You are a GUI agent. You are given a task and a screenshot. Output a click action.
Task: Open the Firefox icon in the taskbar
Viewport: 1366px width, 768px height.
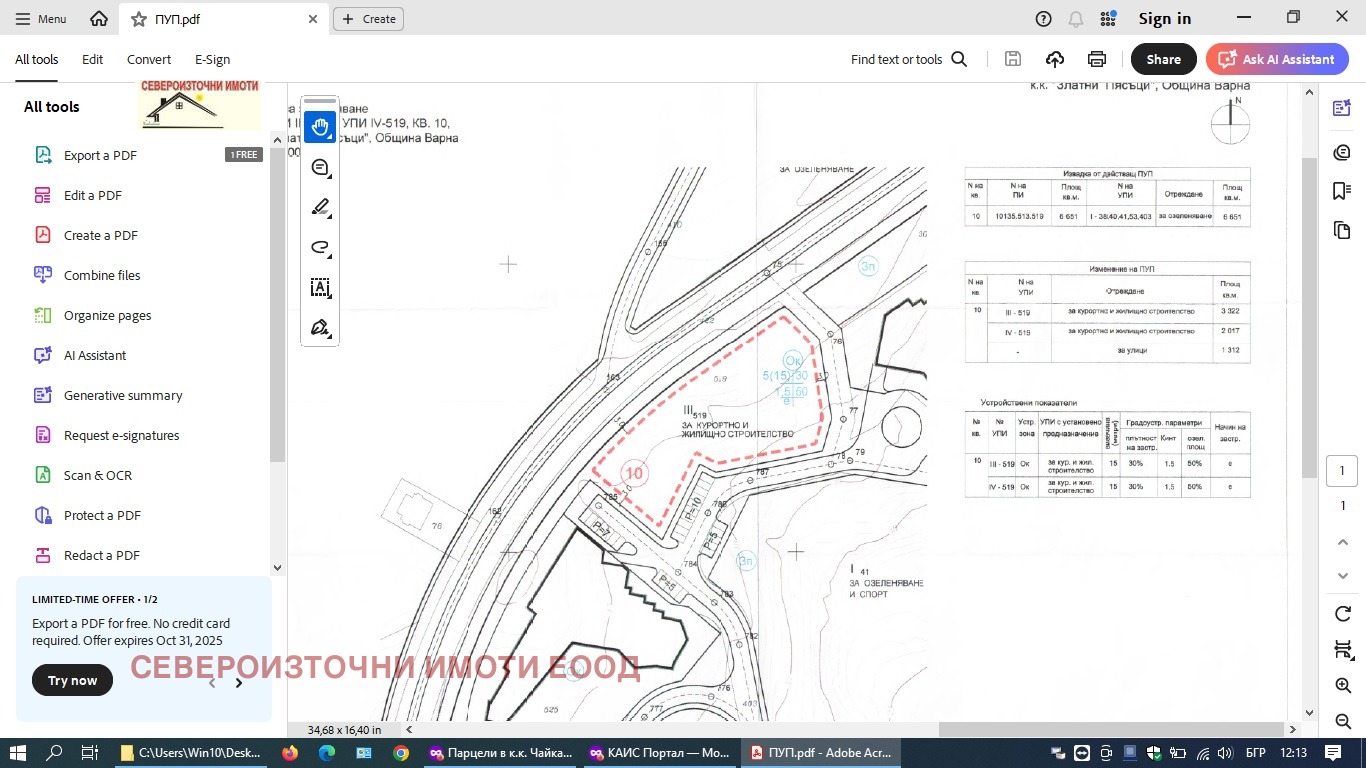290,753
